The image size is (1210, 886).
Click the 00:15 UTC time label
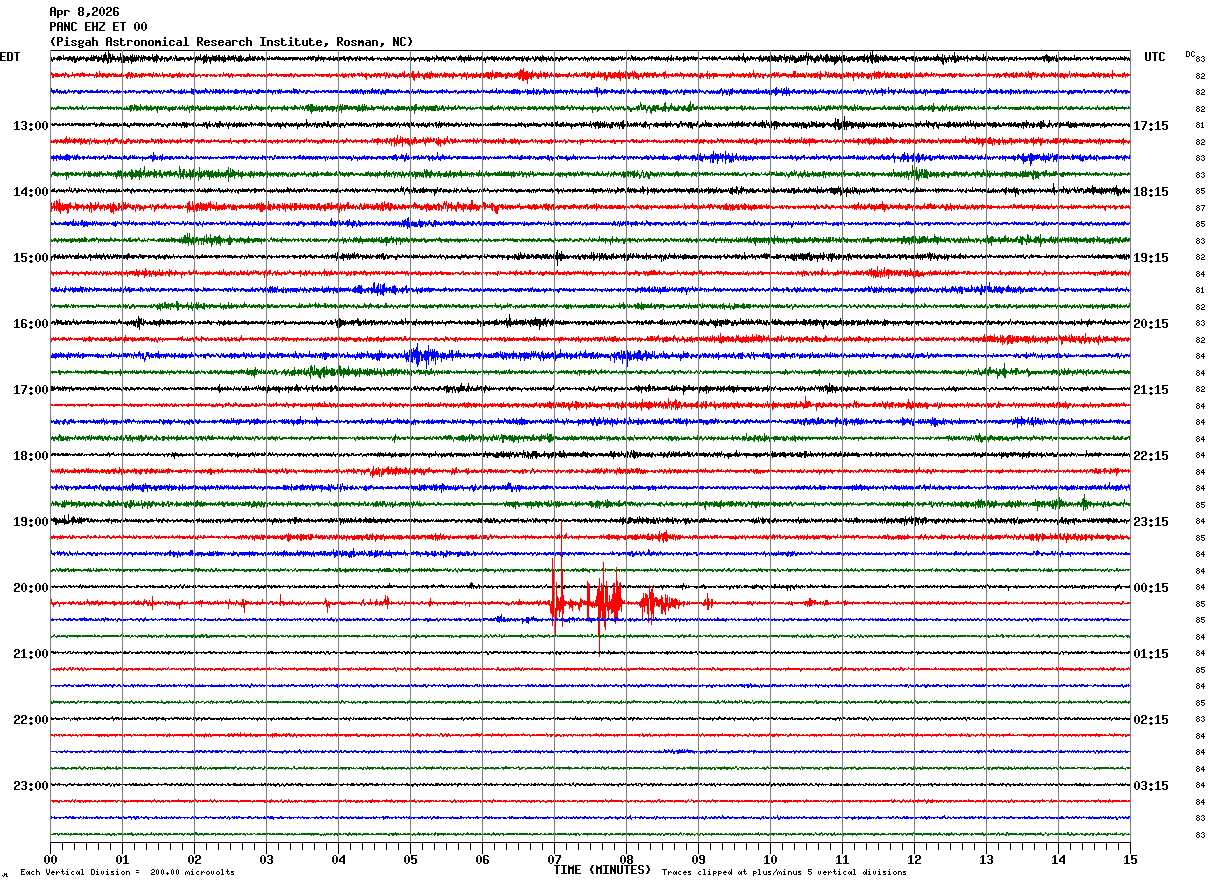pos(1151,588)
